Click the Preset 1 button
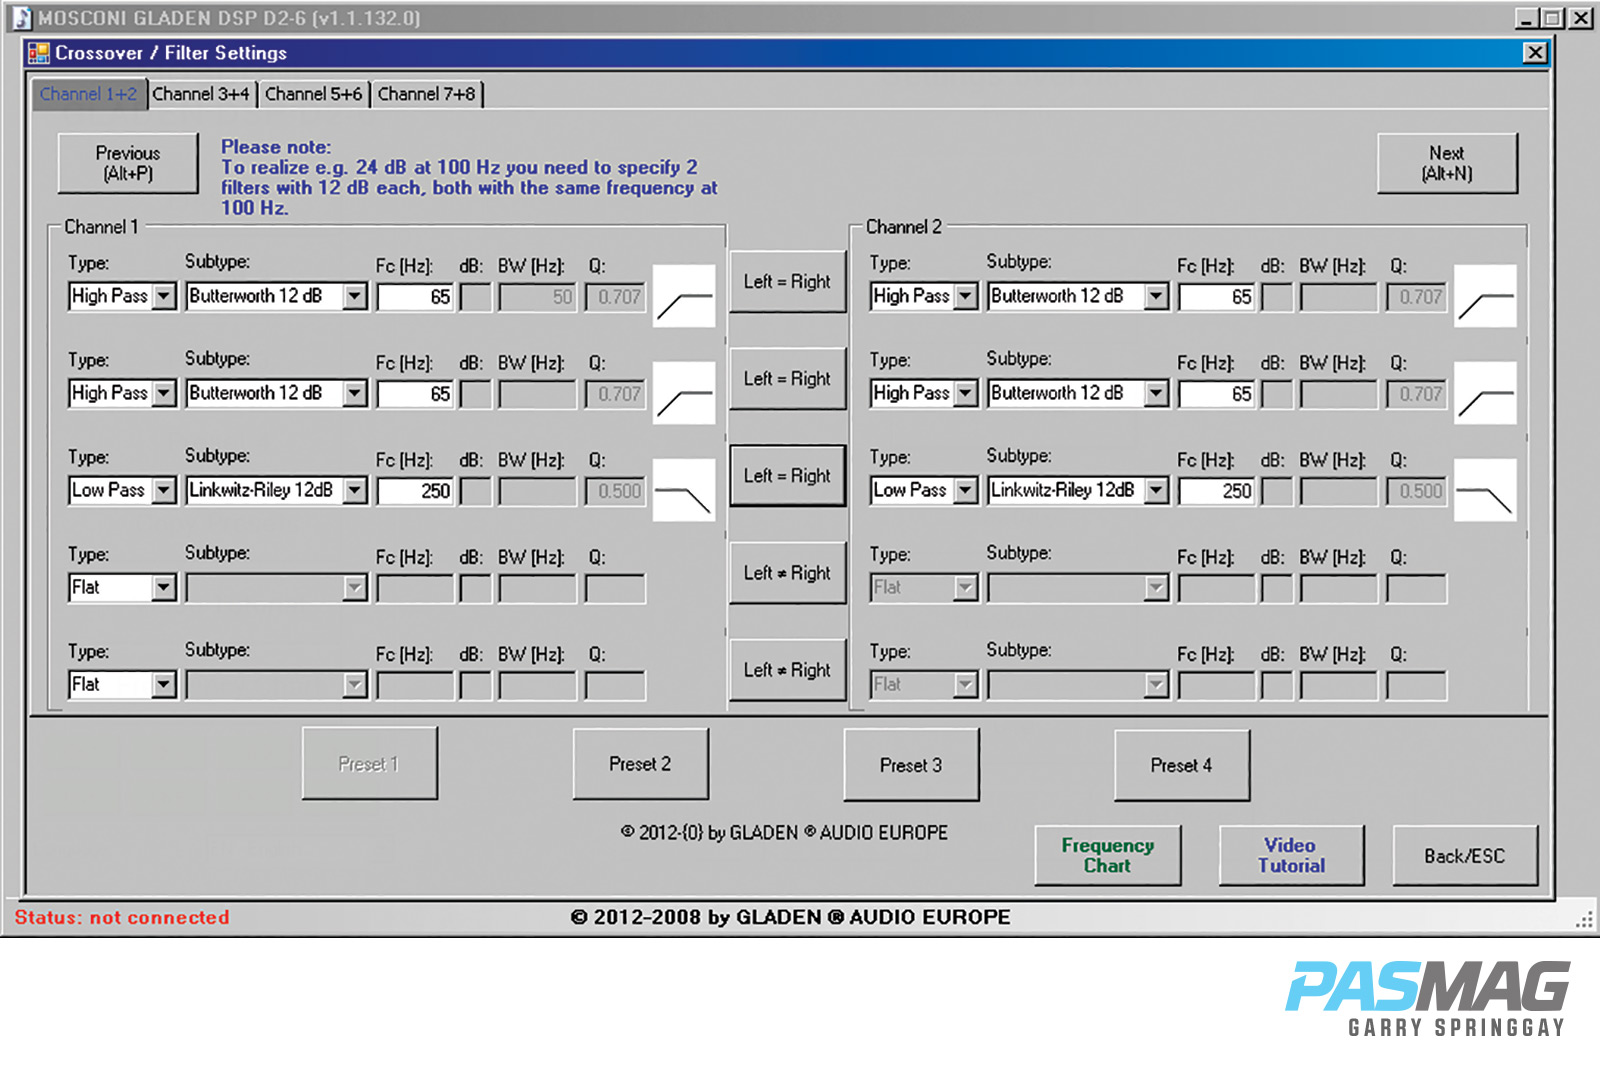The height and width of the screenshot is (1067, 1600). tap(369, 764)
